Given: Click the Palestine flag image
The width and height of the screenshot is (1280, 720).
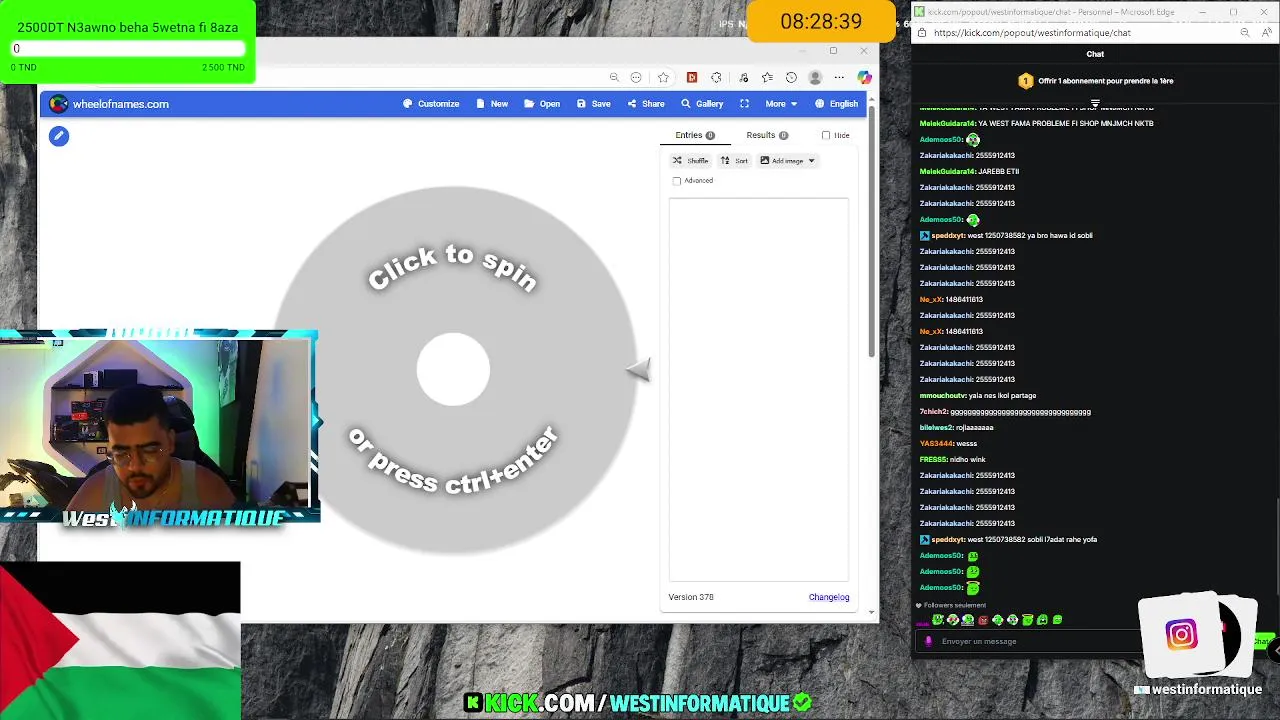Looking at the screenshot, I should tap(120, 641).
